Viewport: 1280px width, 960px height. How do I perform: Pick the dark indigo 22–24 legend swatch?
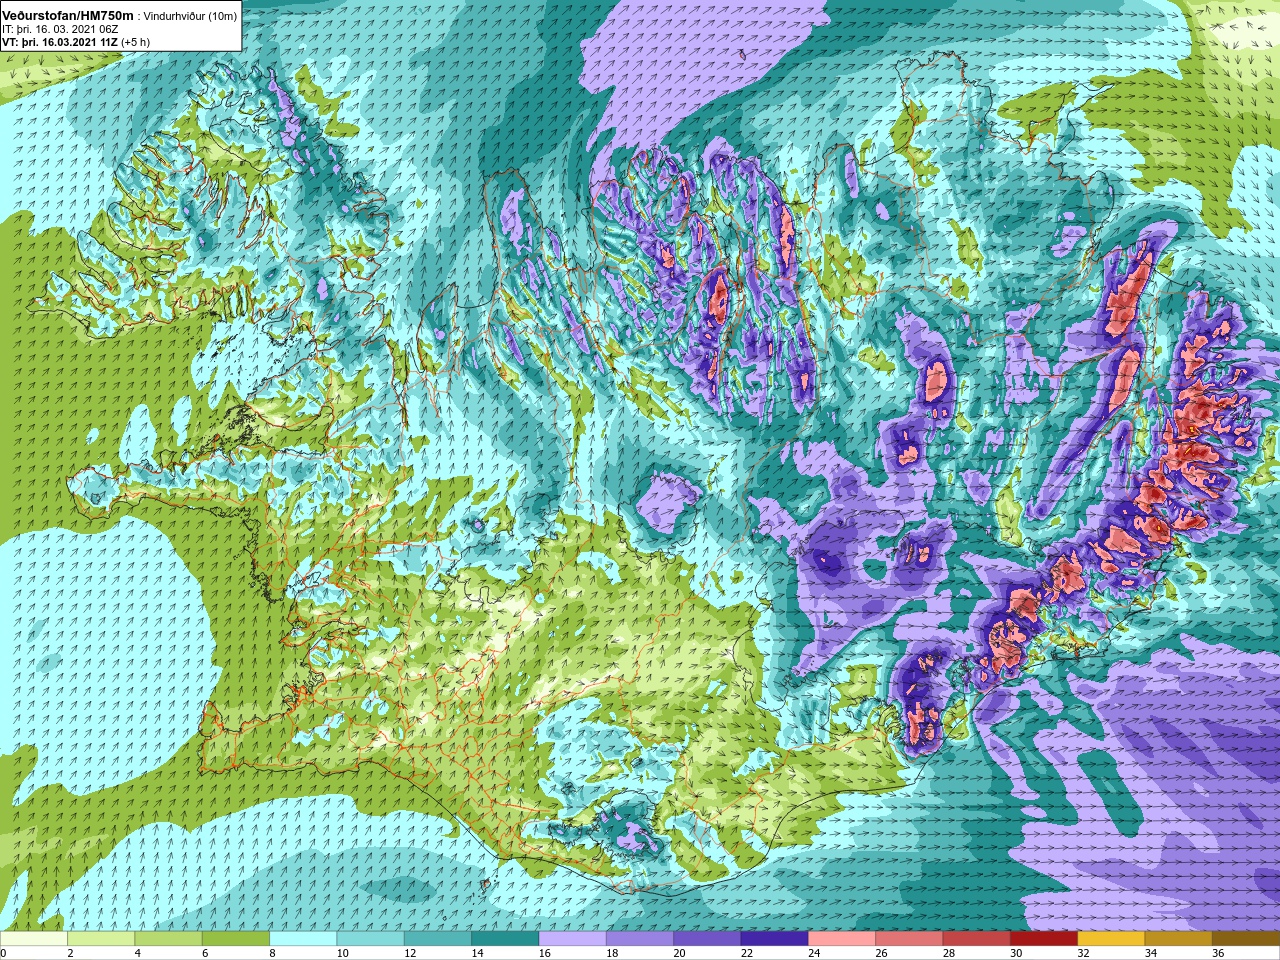774,938
